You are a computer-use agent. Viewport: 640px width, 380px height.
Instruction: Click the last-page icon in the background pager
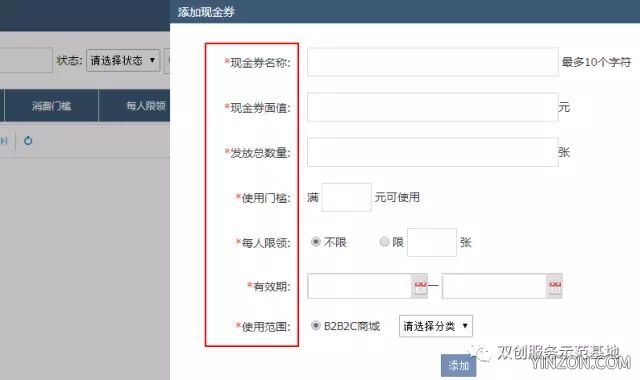click(4, 141)
